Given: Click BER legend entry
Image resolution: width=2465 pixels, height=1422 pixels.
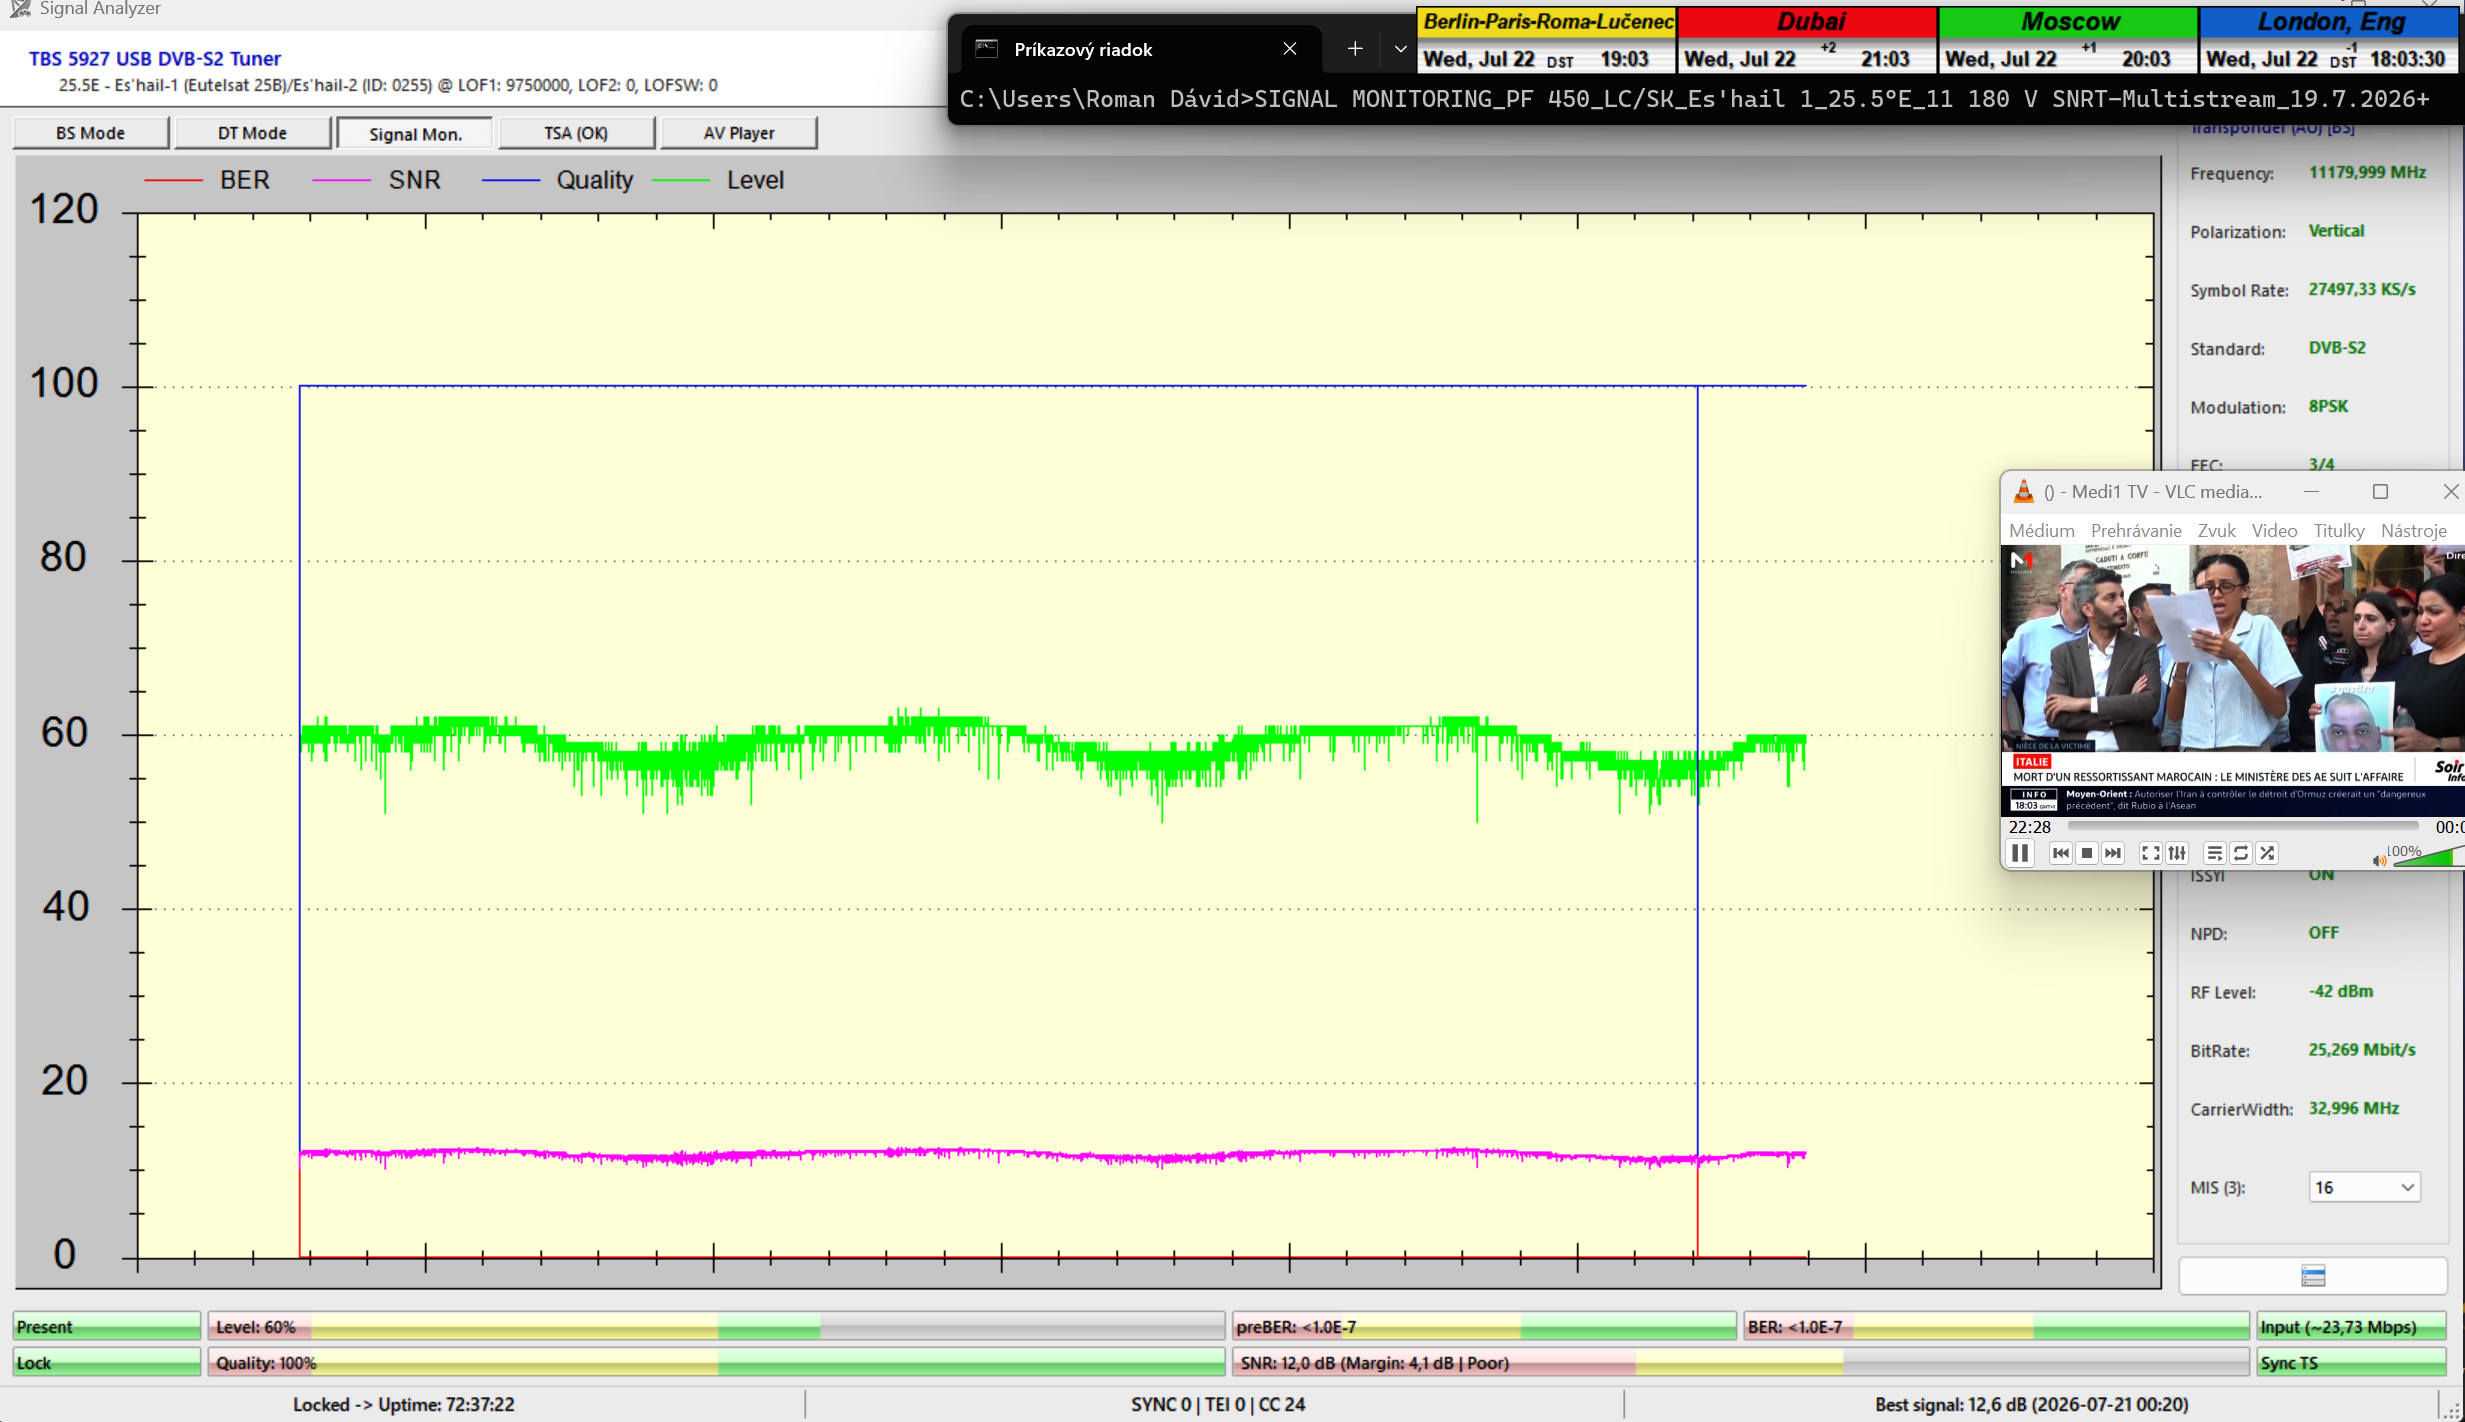Looking at the screenshot, I should (207, 180).
